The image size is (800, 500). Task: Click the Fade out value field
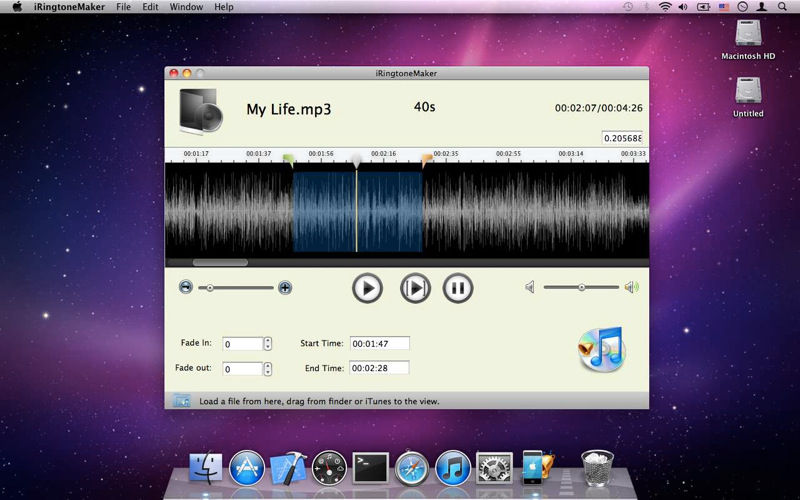tap(243, 368)
